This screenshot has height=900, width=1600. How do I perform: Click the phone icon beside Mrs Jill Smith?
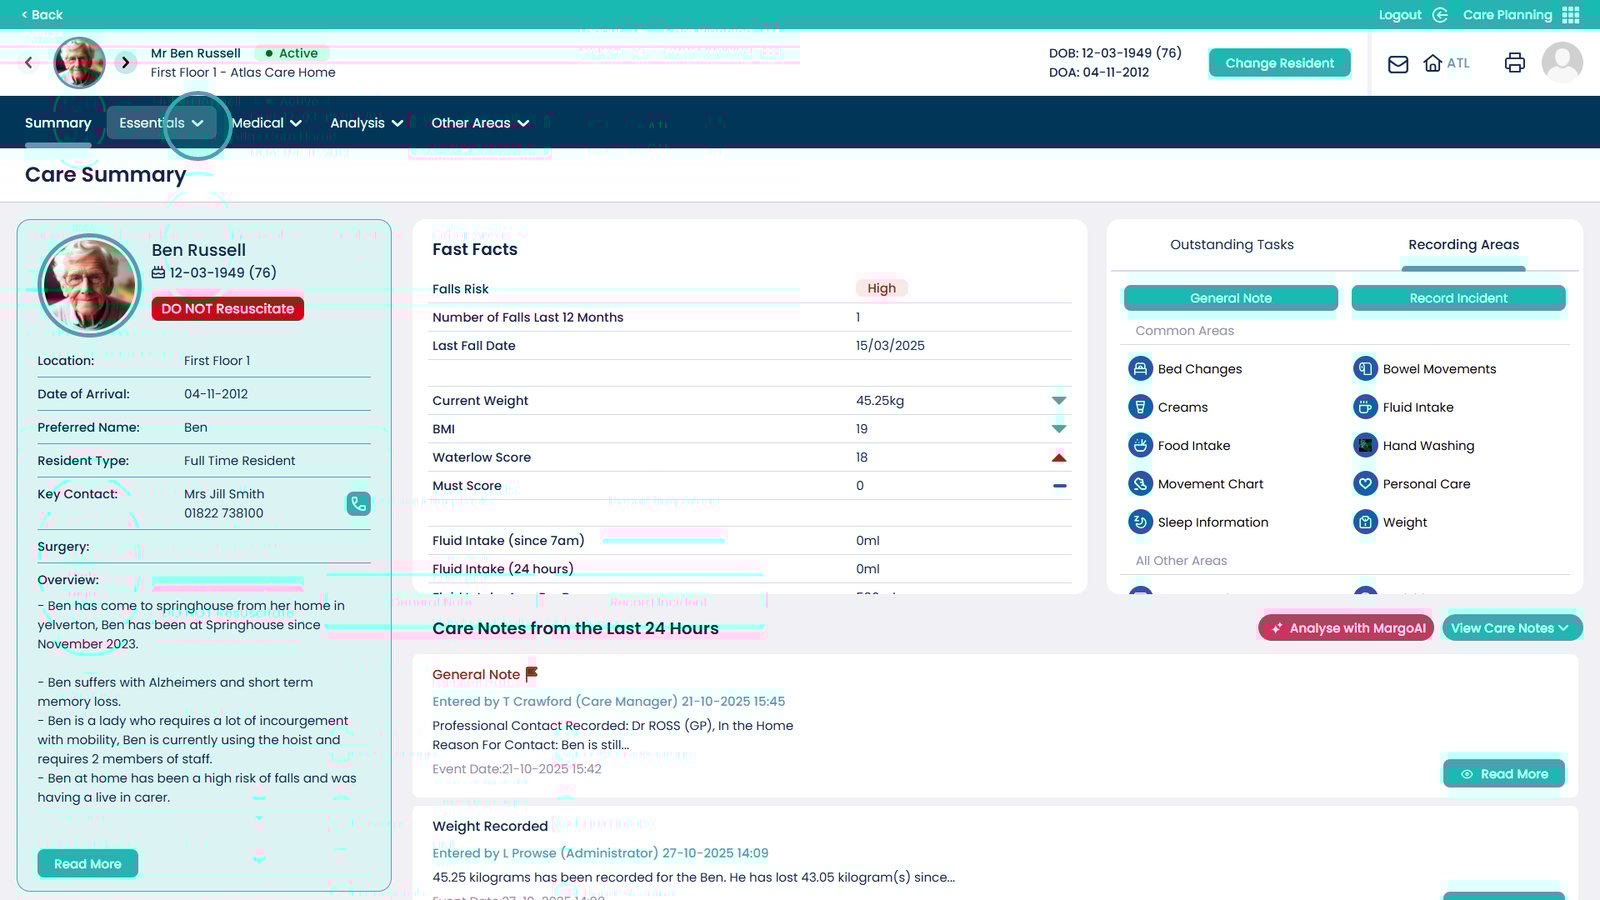358,504
